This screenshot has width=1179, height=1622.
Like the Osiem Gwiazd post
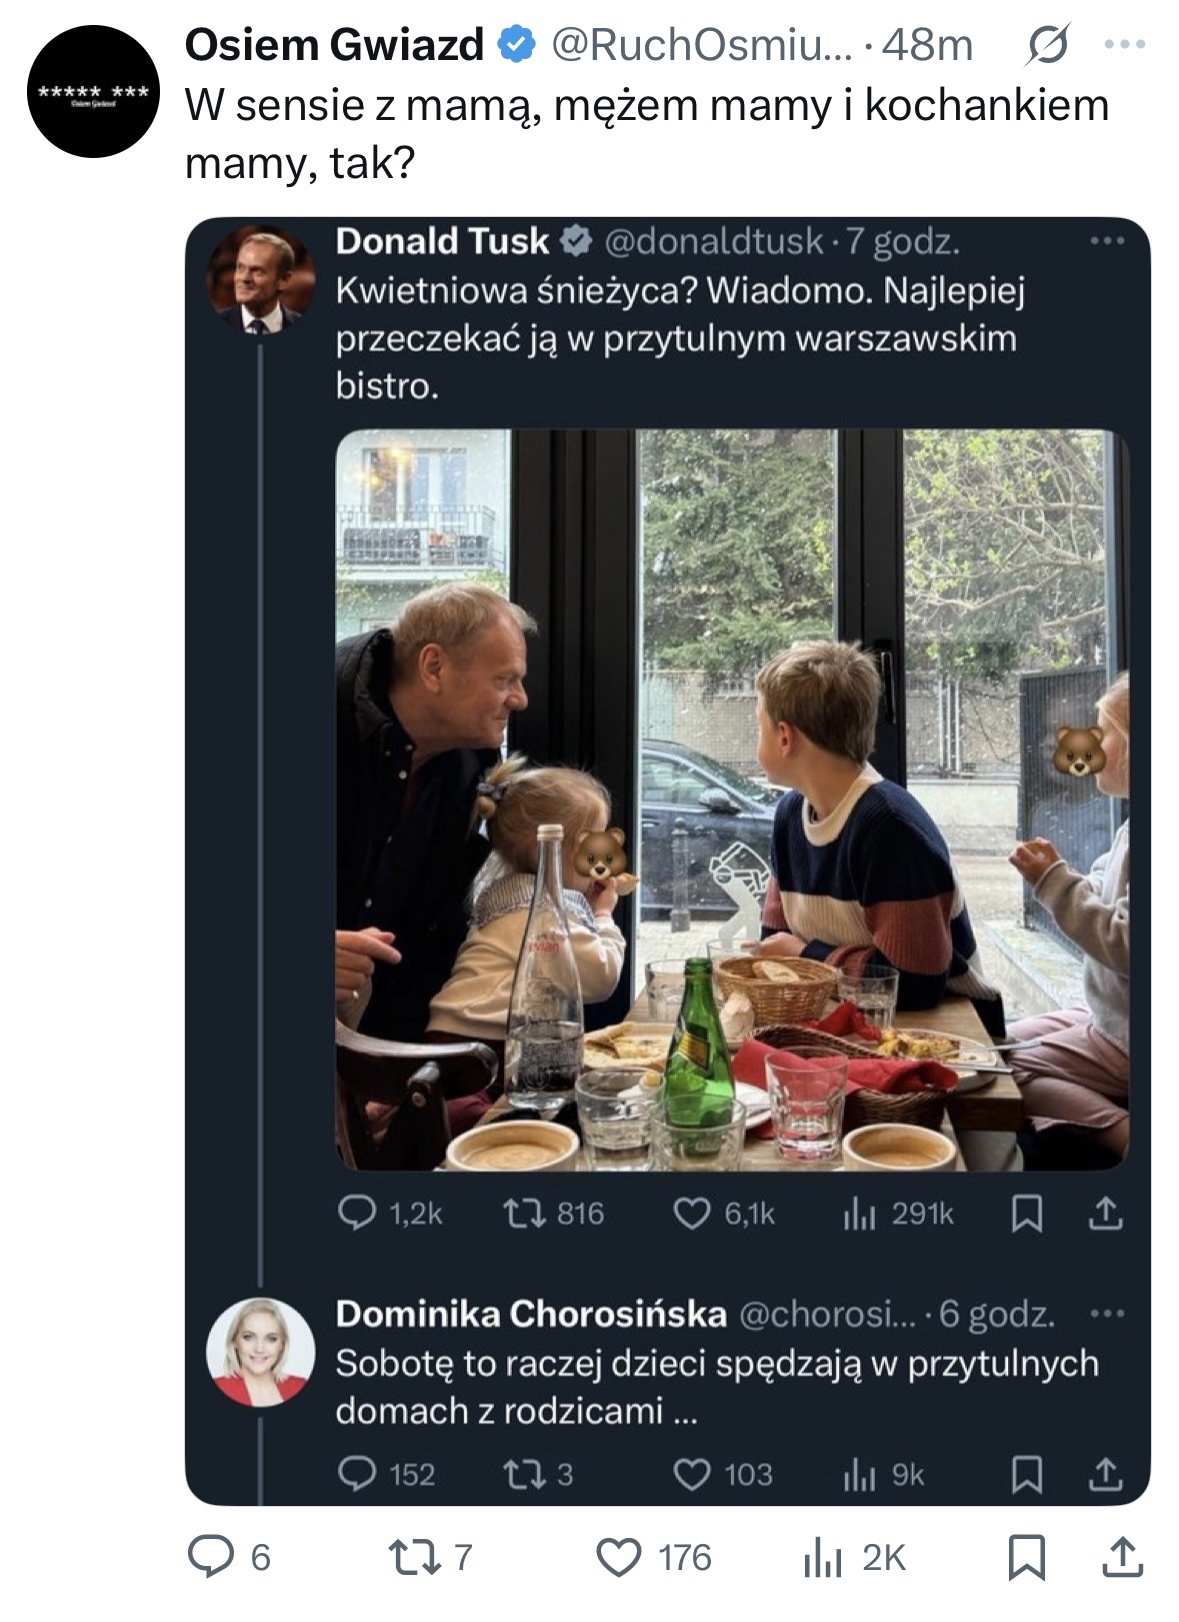click(x=619, y=1557)
